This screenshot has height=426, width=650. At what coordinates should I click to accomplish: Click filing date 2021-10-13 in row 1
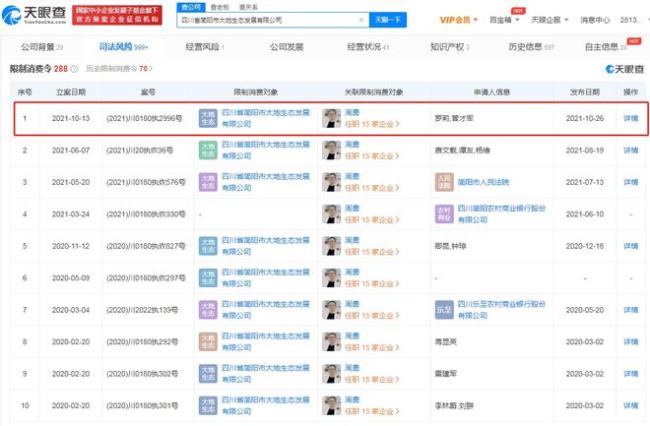(71, 119)
